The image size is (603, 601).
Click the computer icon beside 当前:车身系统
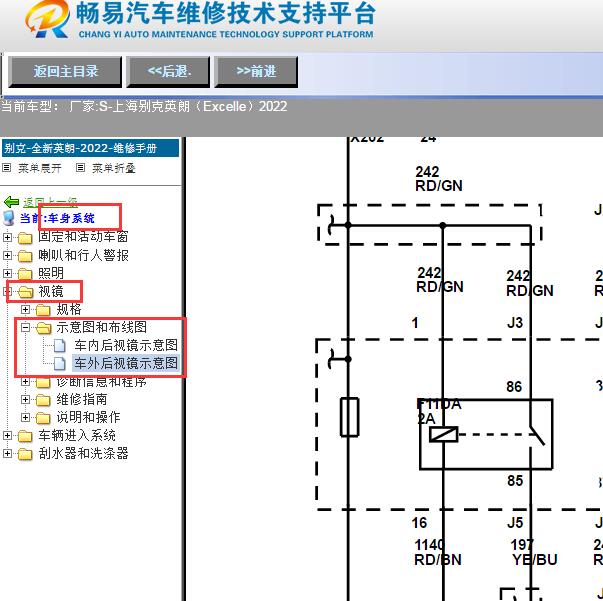pos(8,218)
